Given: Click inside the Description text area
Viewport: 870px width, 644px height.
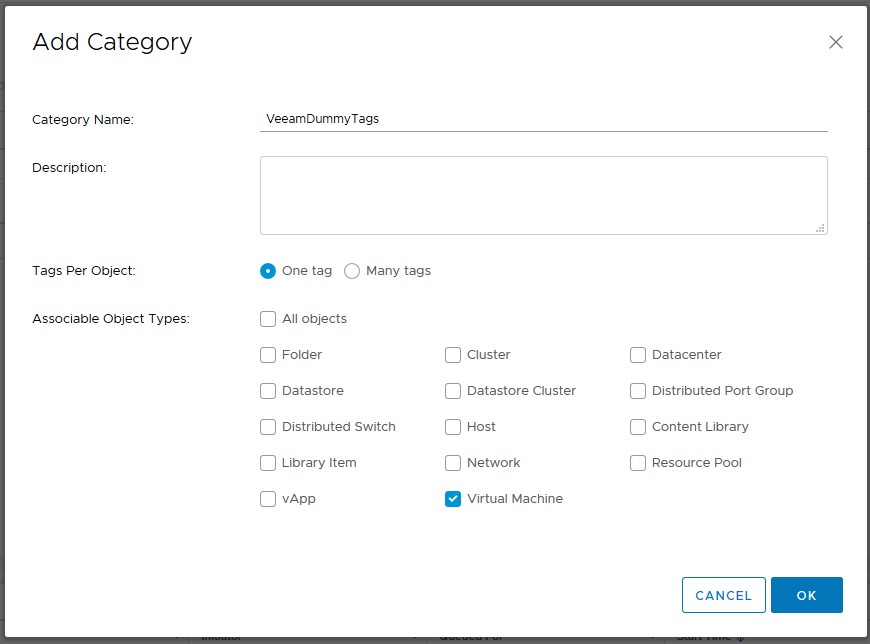Looking at the screenshot, I should click(543, 192).
